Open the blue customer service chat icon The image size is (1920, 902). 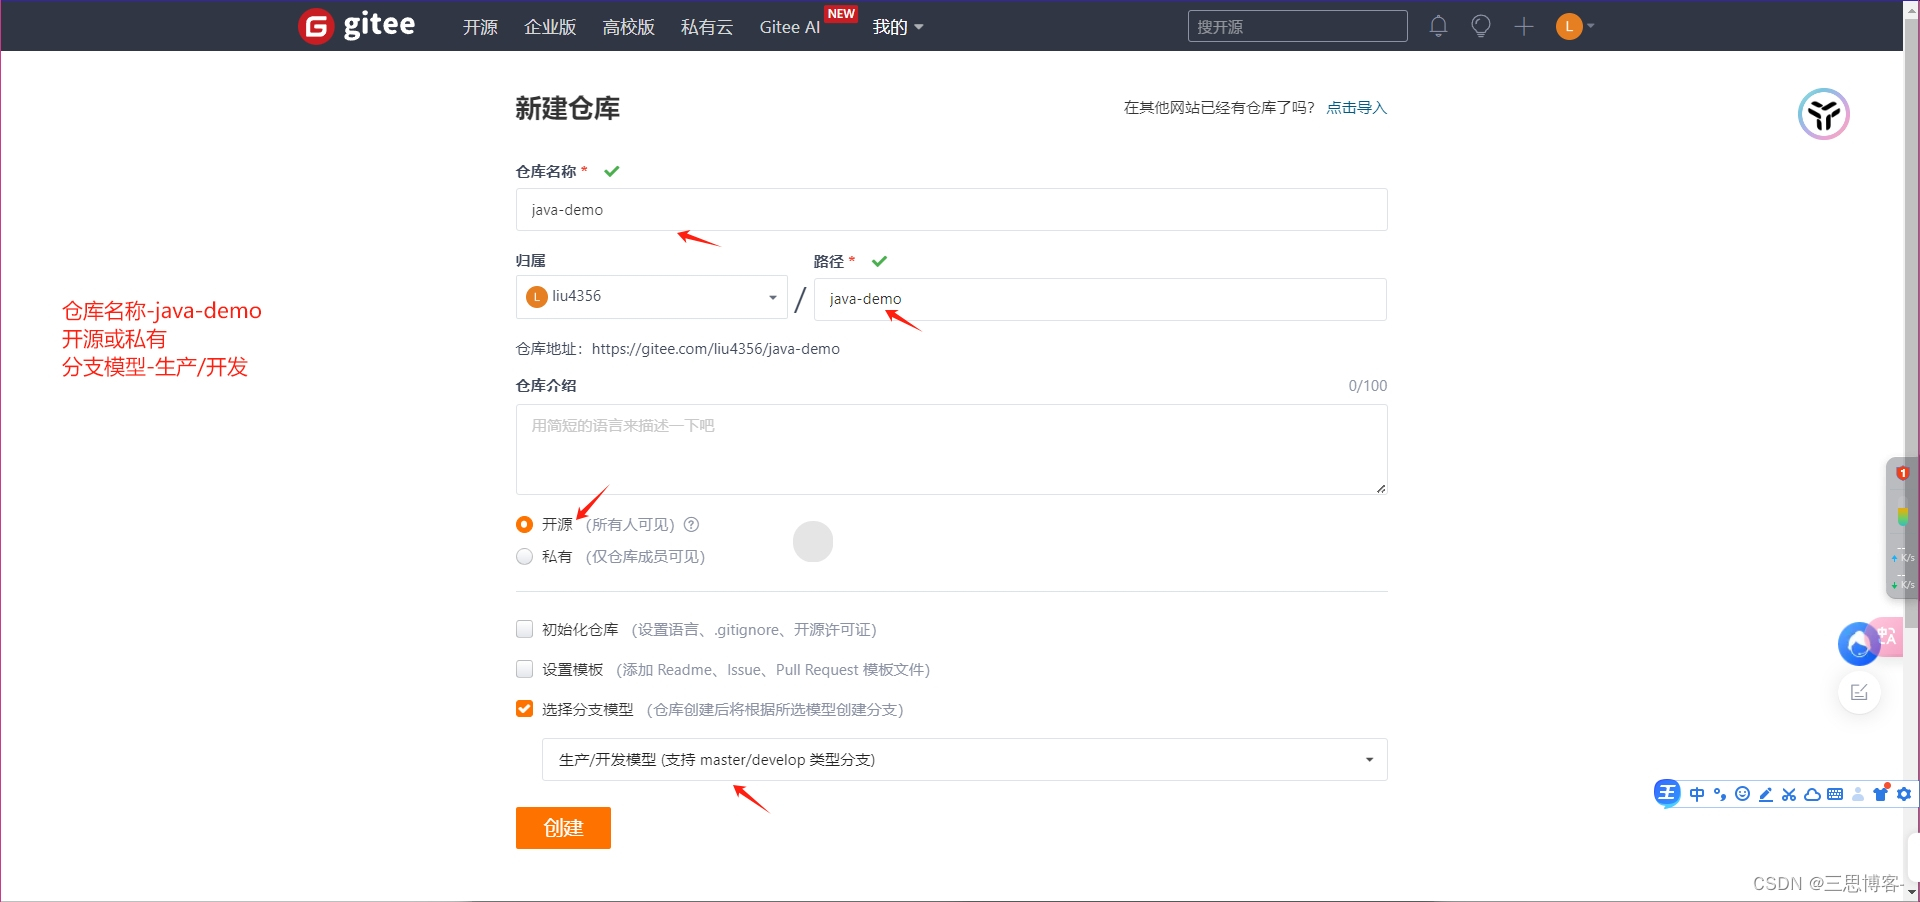(1858, 644)
